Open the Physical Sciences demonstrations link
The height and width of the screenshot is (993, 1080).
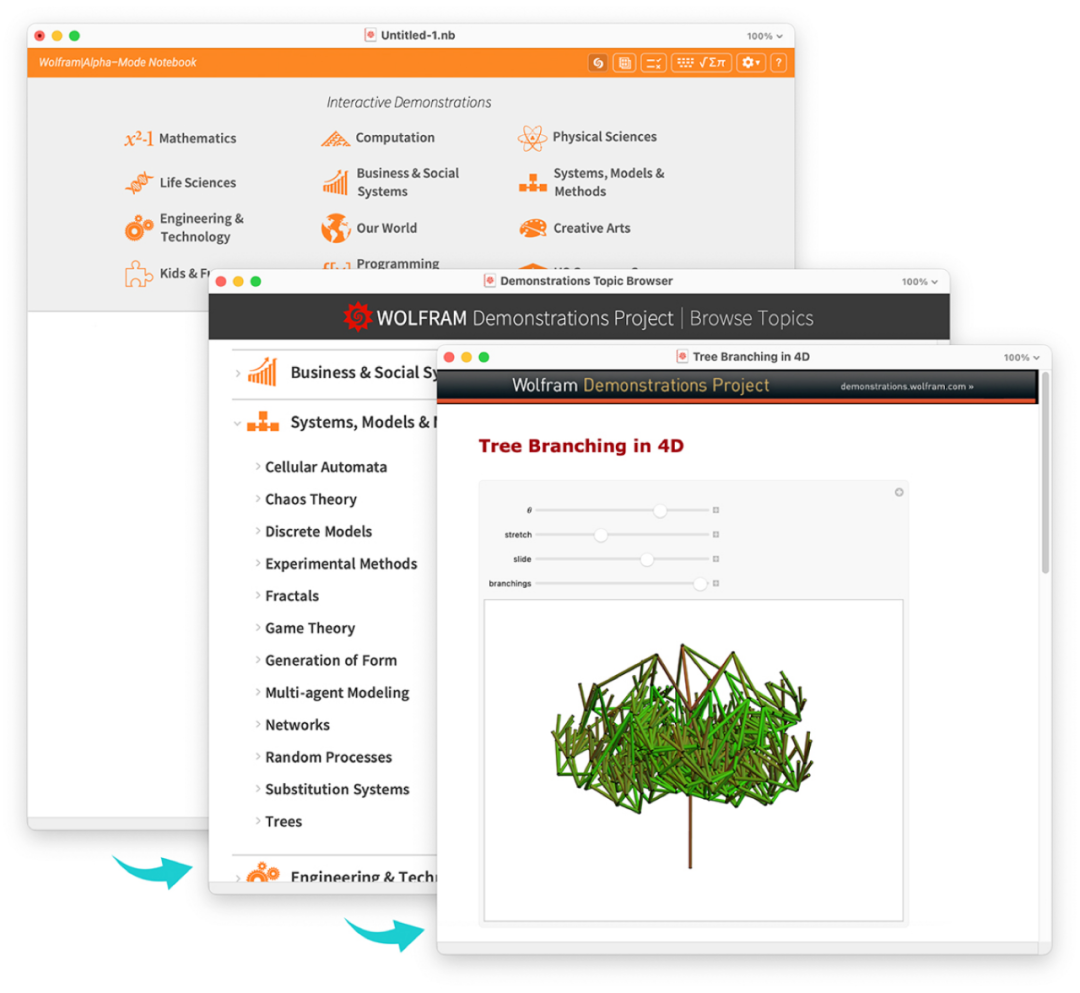605,137
